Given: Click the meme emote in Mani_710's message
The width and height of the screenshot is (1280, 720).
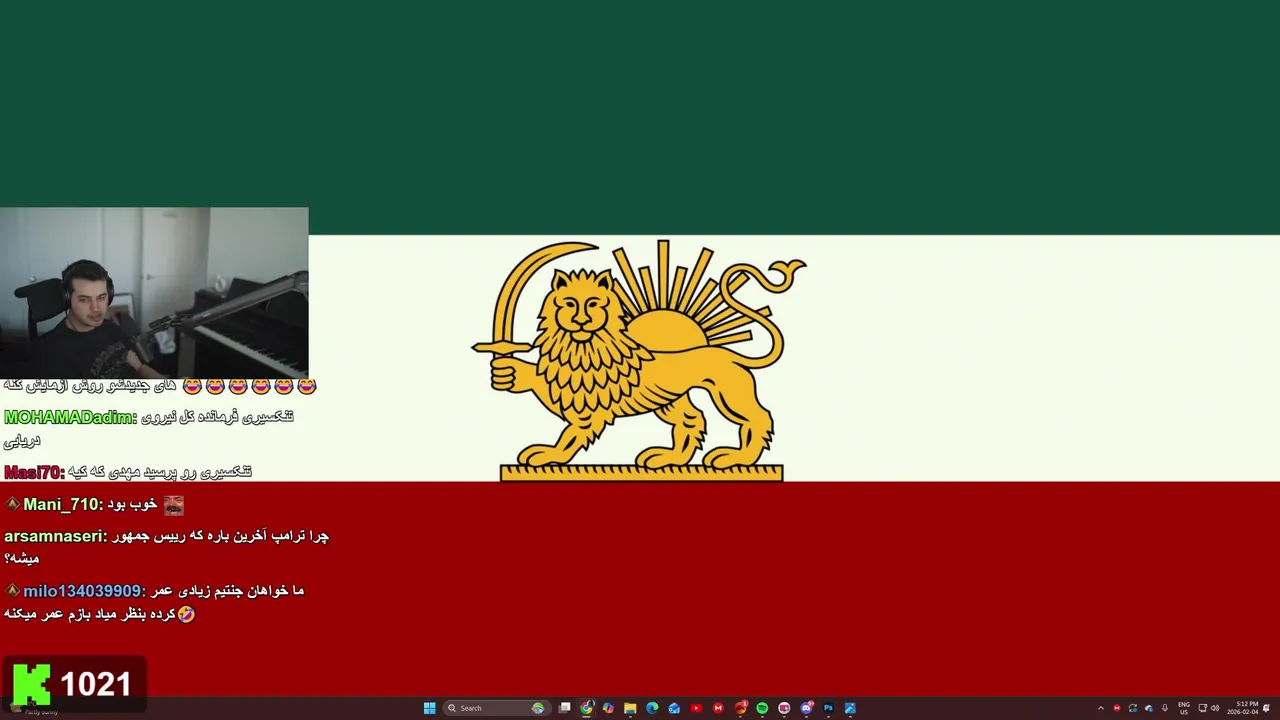Looking at the screenshot, I should point(174,505).
